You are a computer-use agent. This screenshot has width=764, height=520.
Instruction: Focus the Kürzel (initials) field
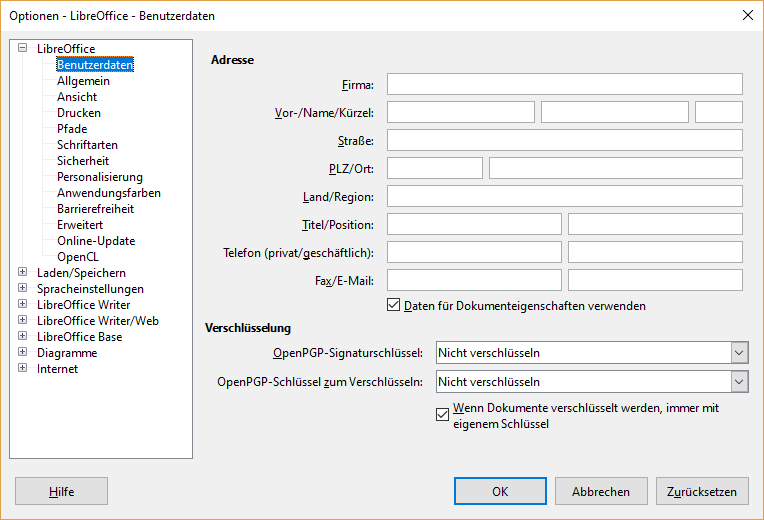719,112
